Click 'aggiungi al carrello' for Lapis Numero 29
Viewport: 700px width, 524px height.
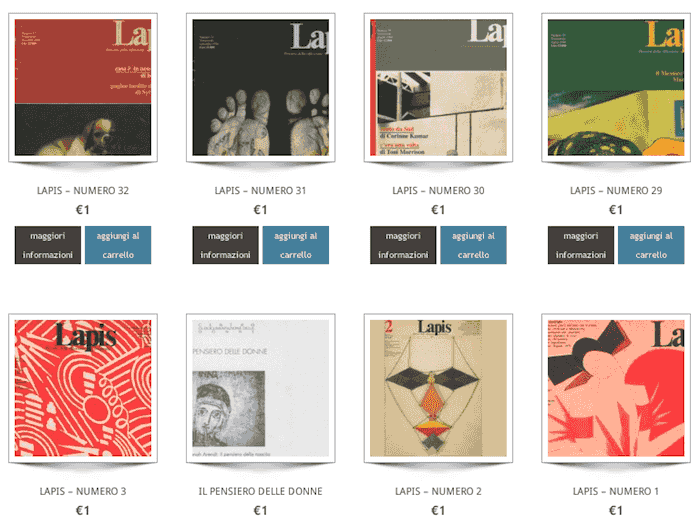(651, 245)
